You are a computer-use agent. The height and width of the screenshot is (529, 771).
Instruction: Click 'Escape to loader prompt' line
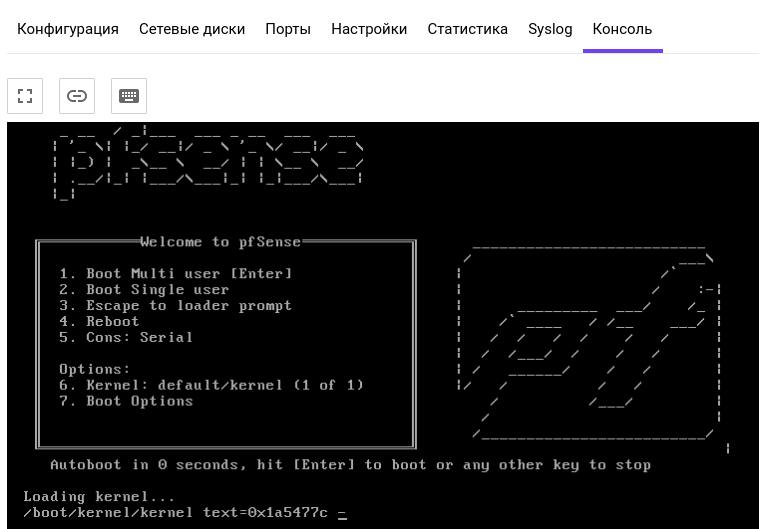click(x=176, y=305)
